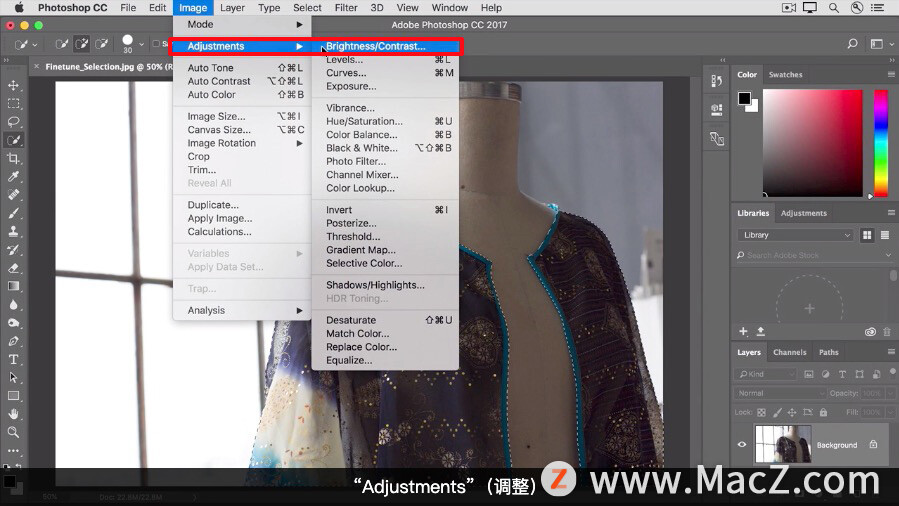Toggle adjustment layer filter in Layers panel
Screen dimensions: 899x506
826,374
